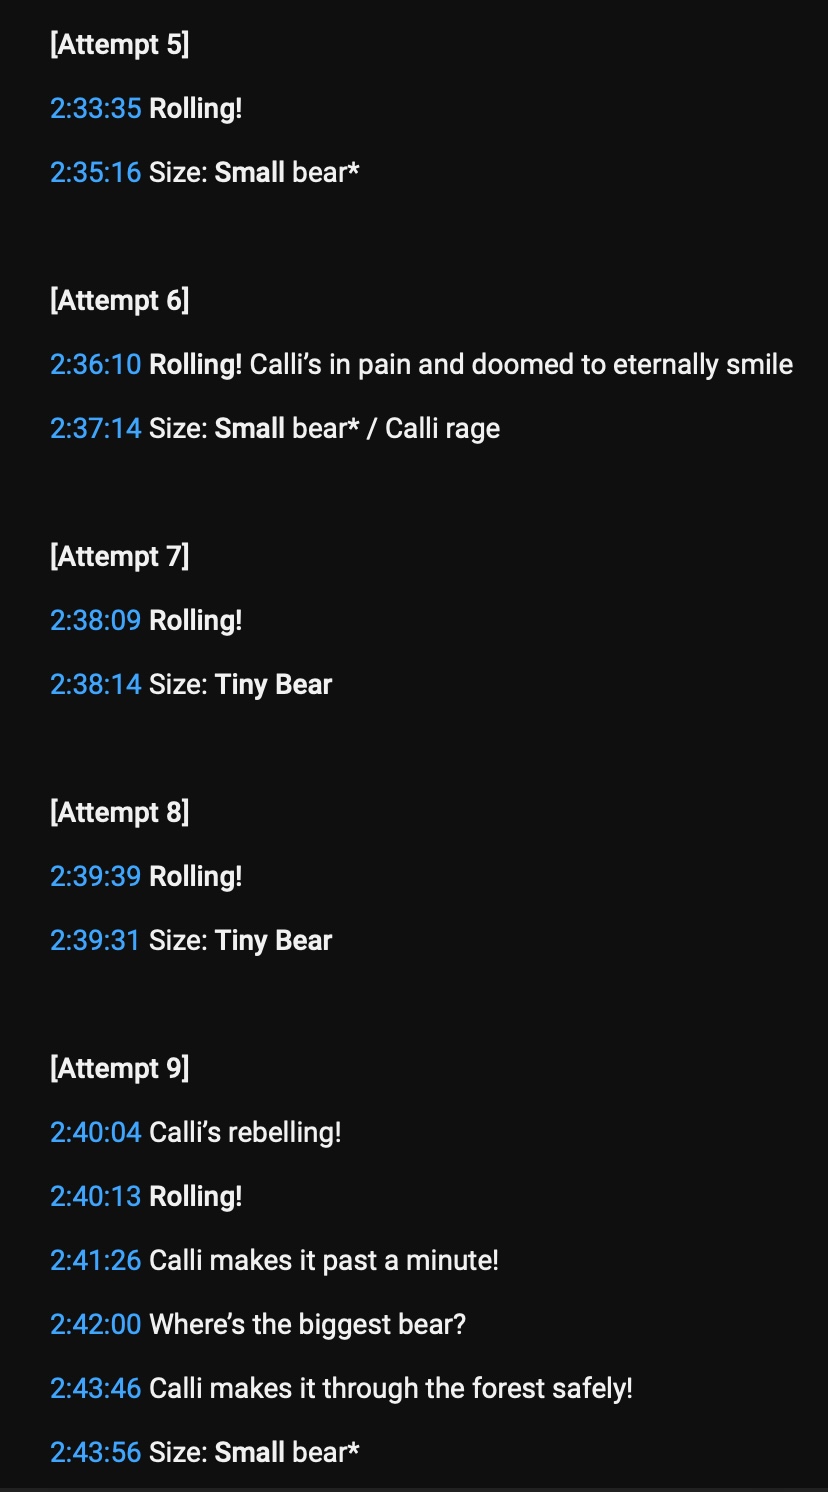Image resolution: width=828 pixels, height=1492 pixels.
Task: Click 2:42:00 biggest bear timestamp
Action: (x=96, y=1324)
